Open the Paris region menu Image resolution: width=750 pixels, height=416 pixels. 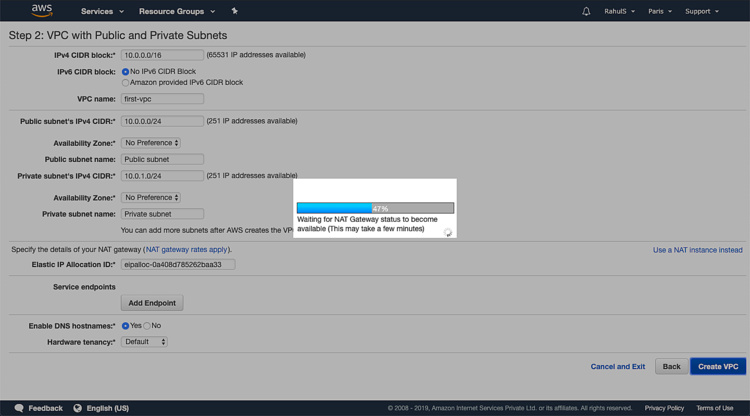tap(659, 11)
